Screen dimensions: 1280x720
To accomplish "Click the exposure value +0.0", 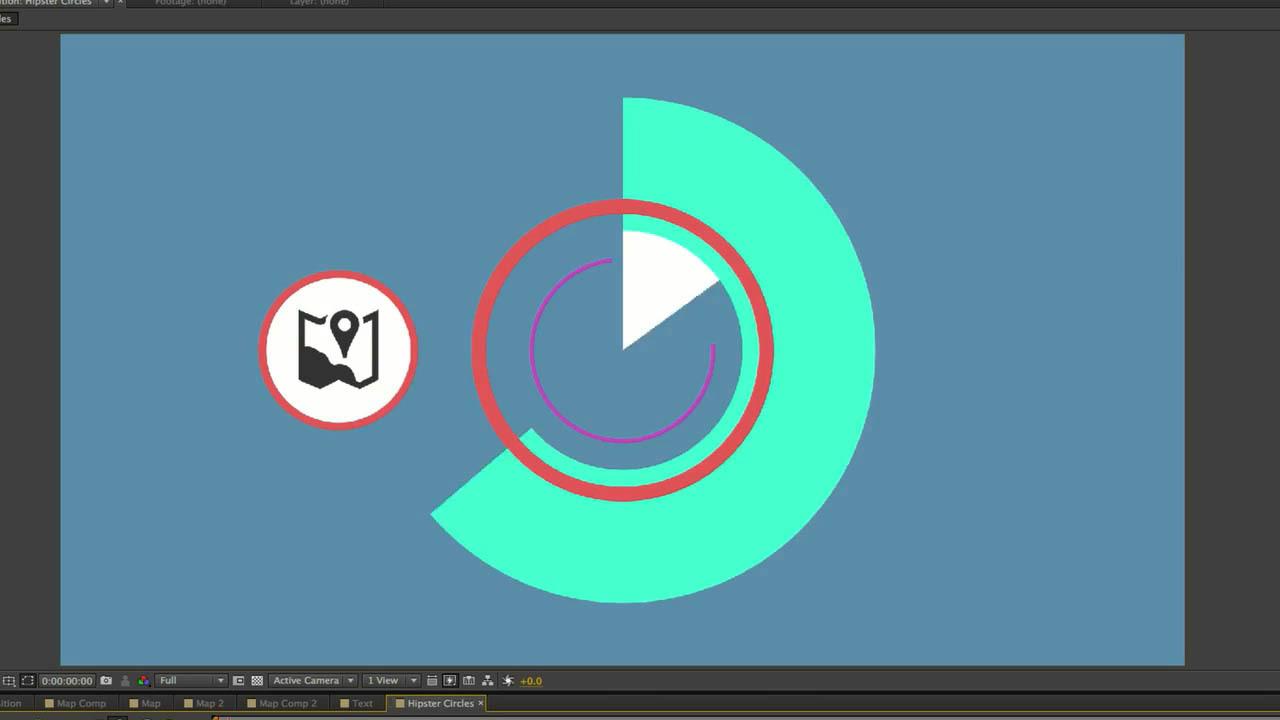I will (531, 681).
